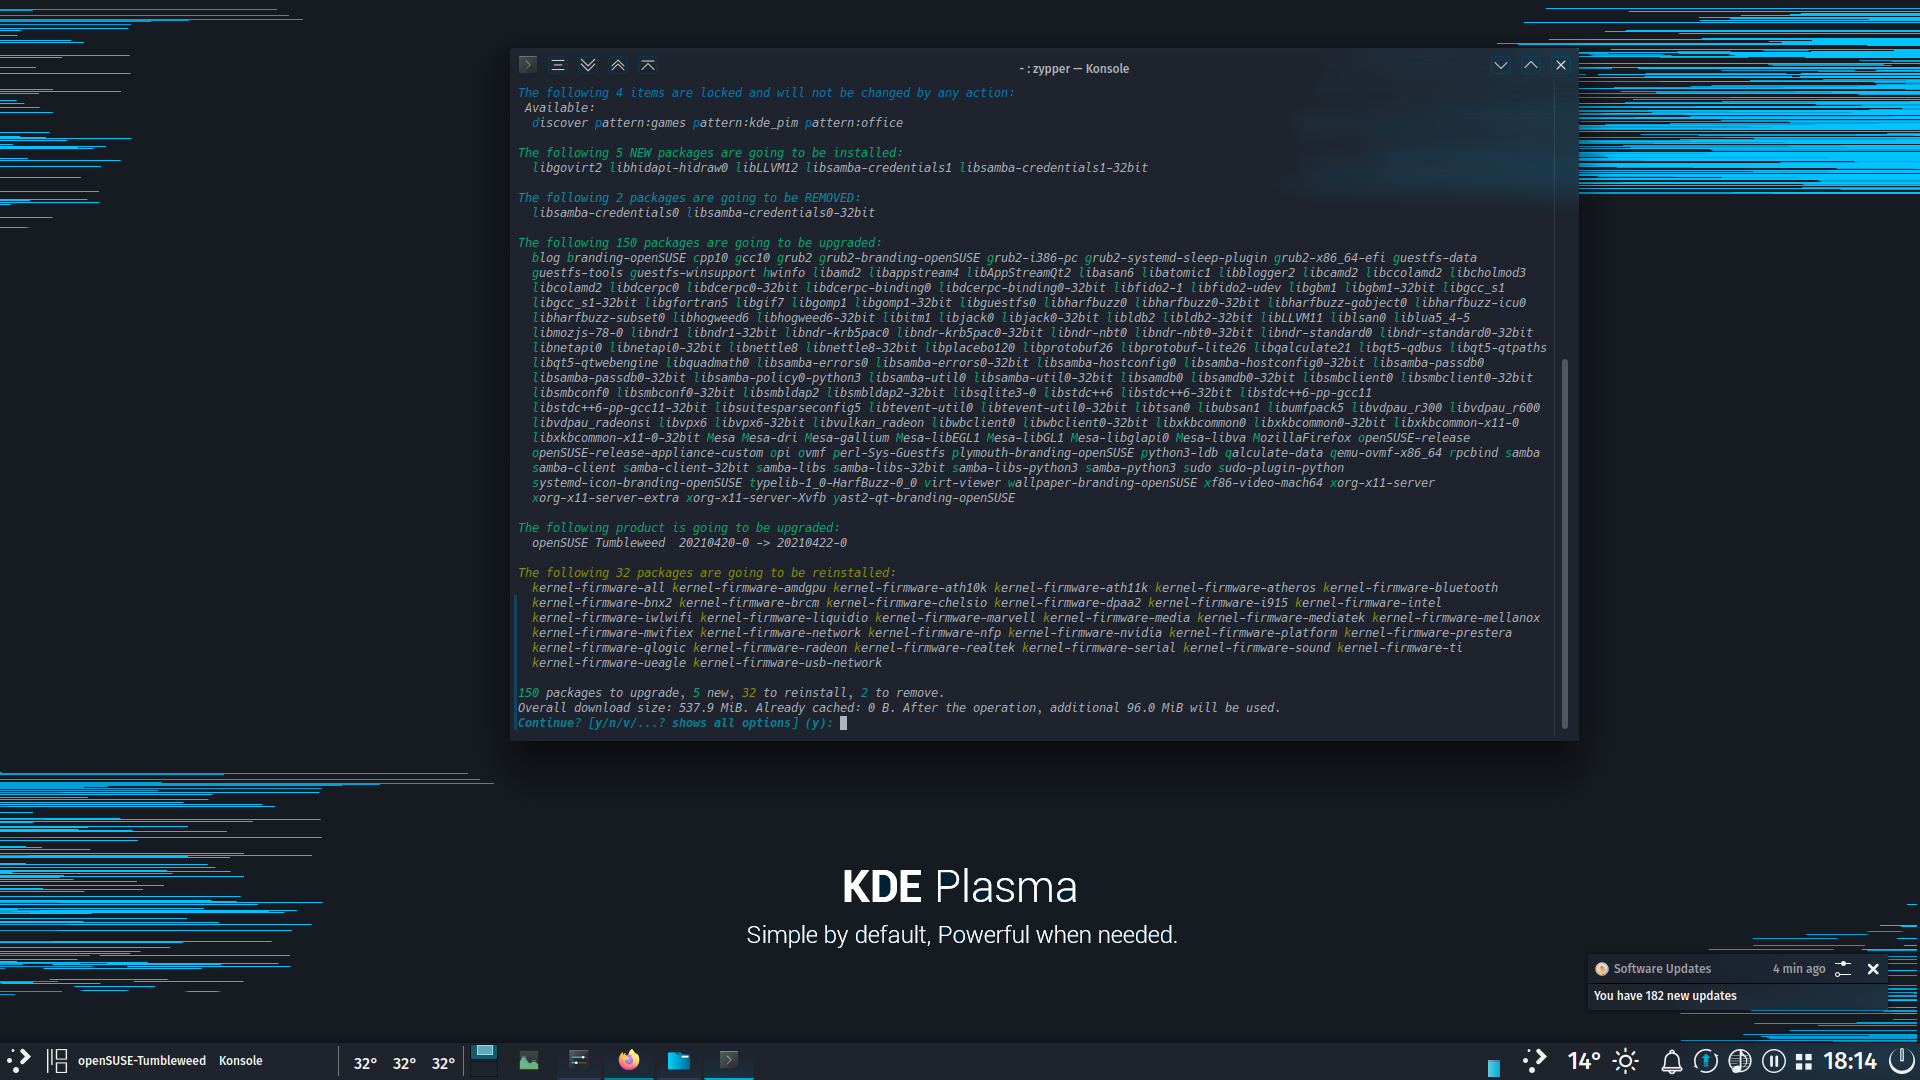Click the Plasma logo icon near system tray
Image resolution: width=1920 pixels, height=1080 pixels.
(1534, 1061)
